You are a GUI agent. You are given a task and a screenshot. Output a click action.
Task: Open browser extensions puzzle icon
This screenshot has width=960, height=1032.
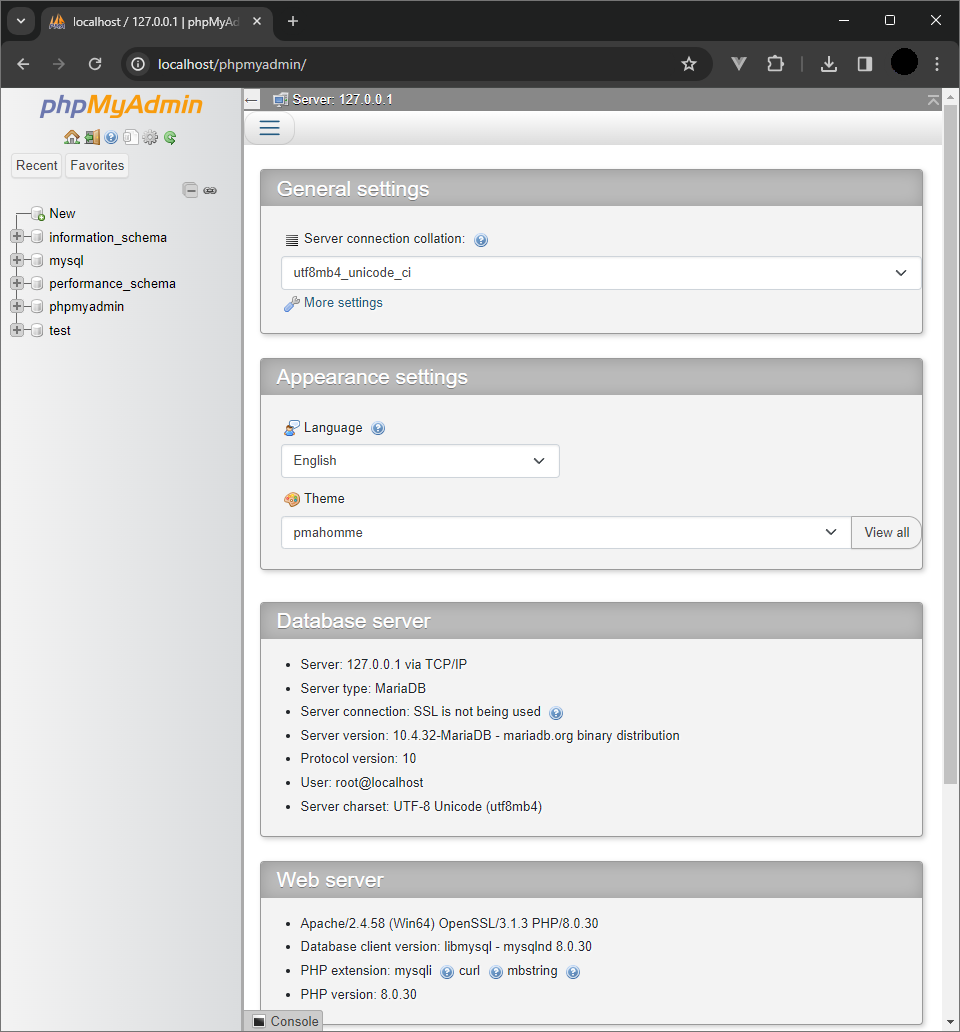coord(776,64)
